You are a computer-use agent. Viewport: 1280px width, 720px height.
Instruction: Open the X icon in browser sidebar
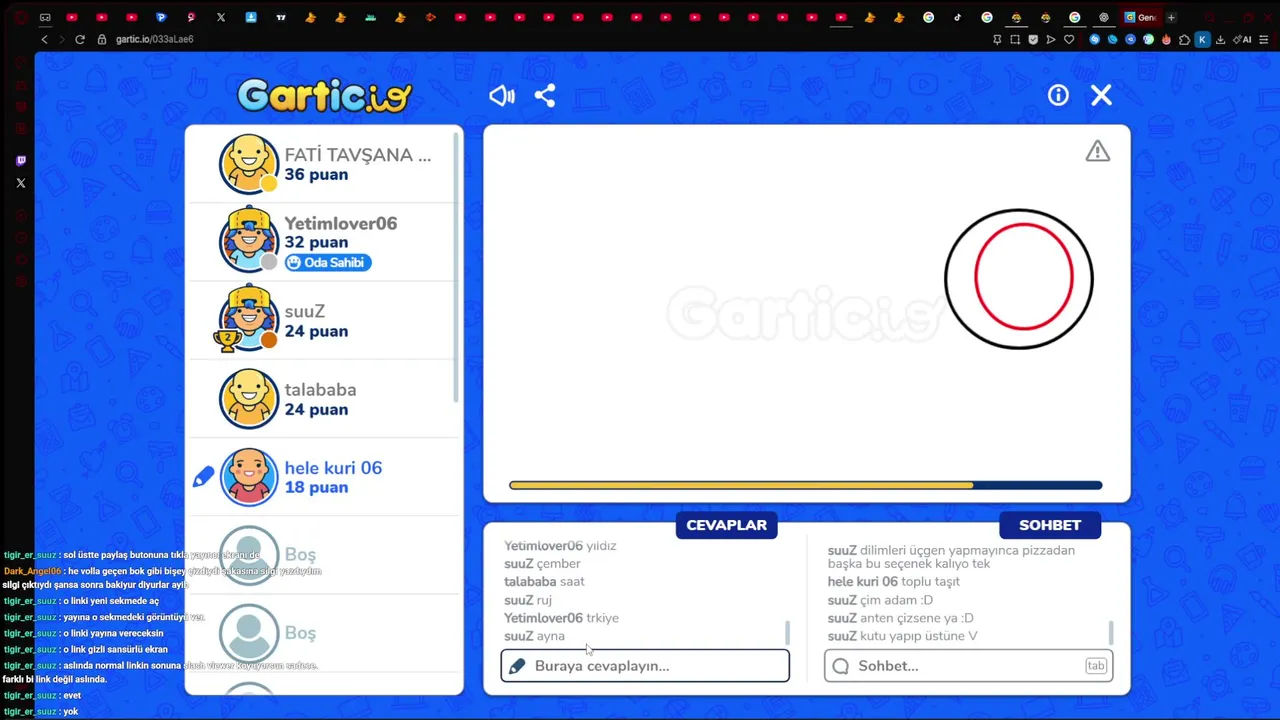click(21, 183)
